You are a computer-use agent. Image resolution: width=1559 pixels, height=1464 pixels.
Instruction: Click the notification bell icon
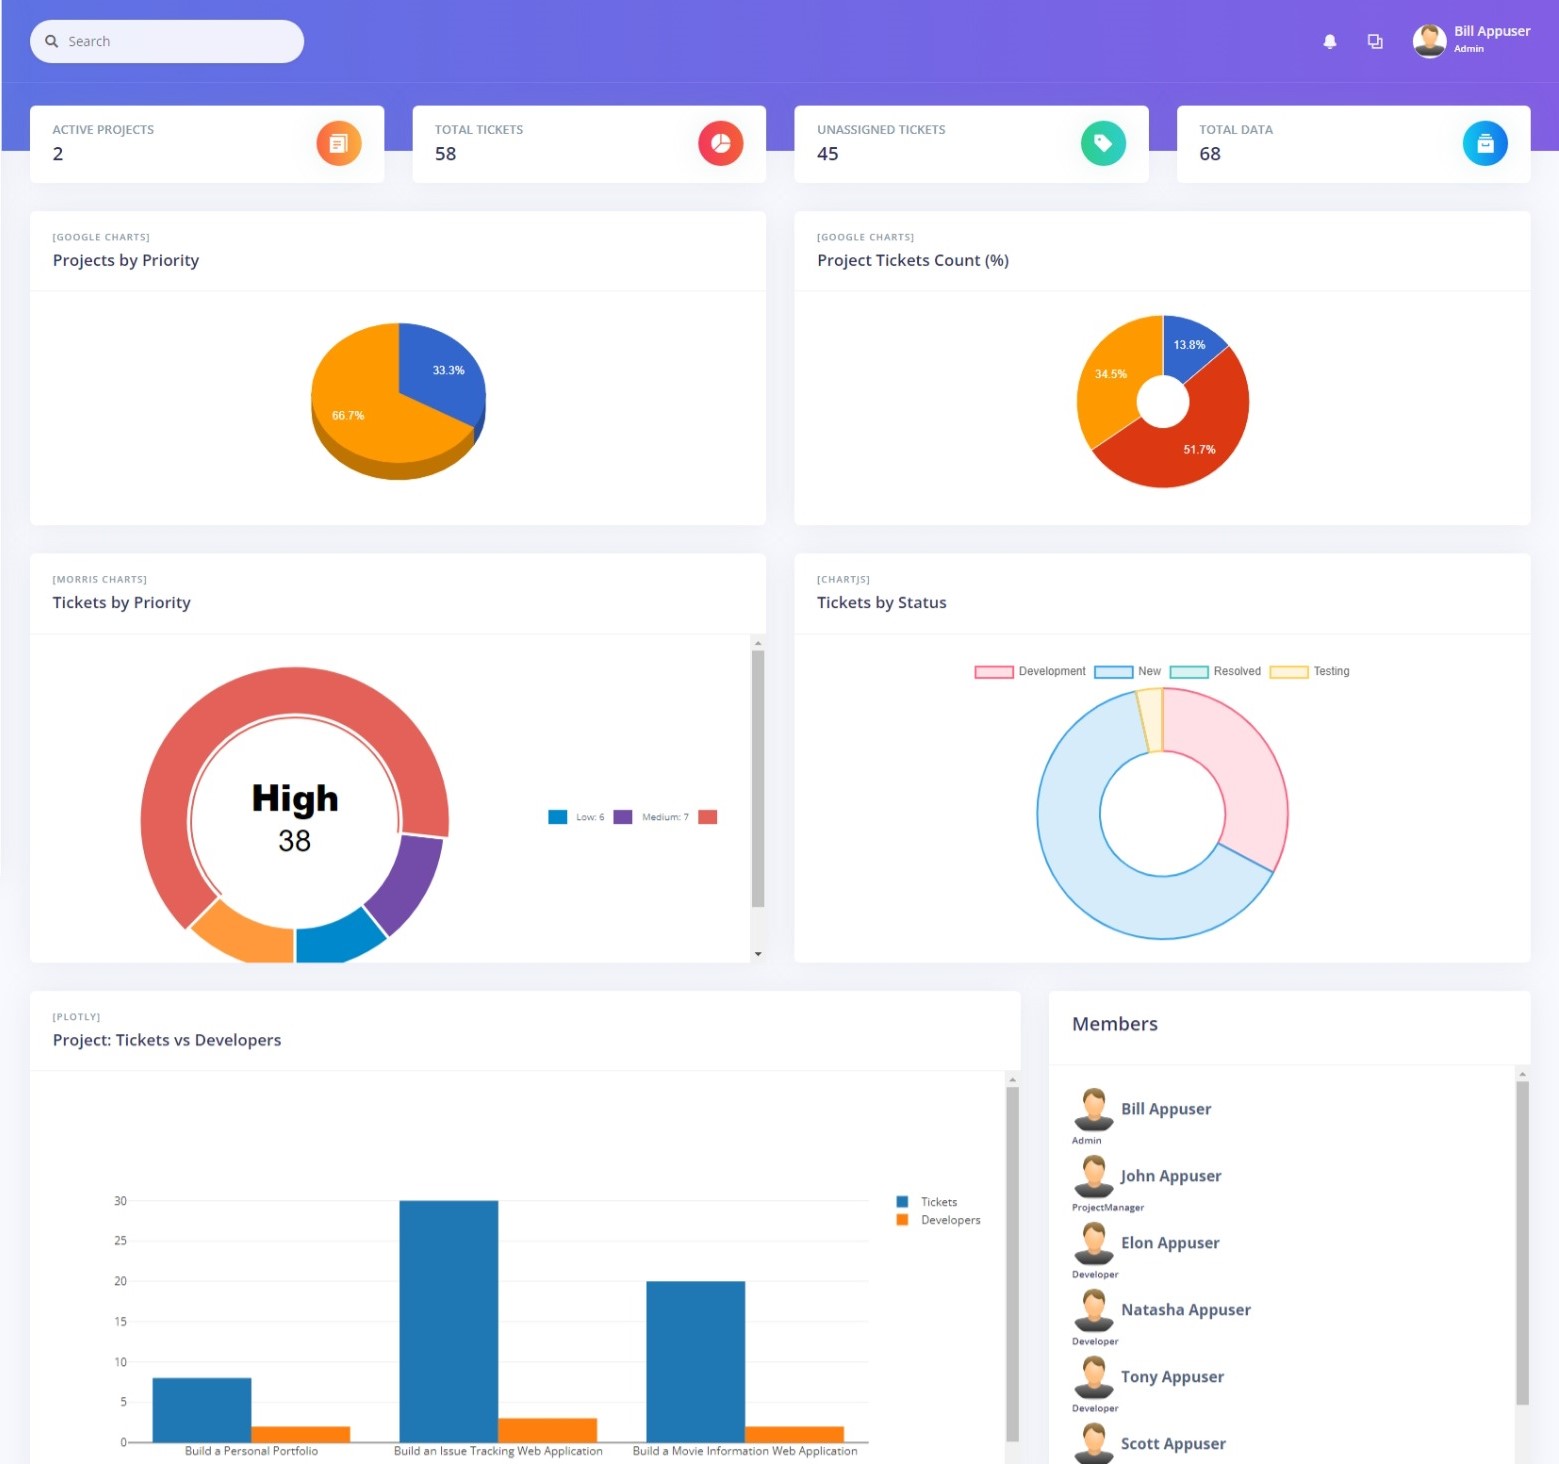[1329, 41]
